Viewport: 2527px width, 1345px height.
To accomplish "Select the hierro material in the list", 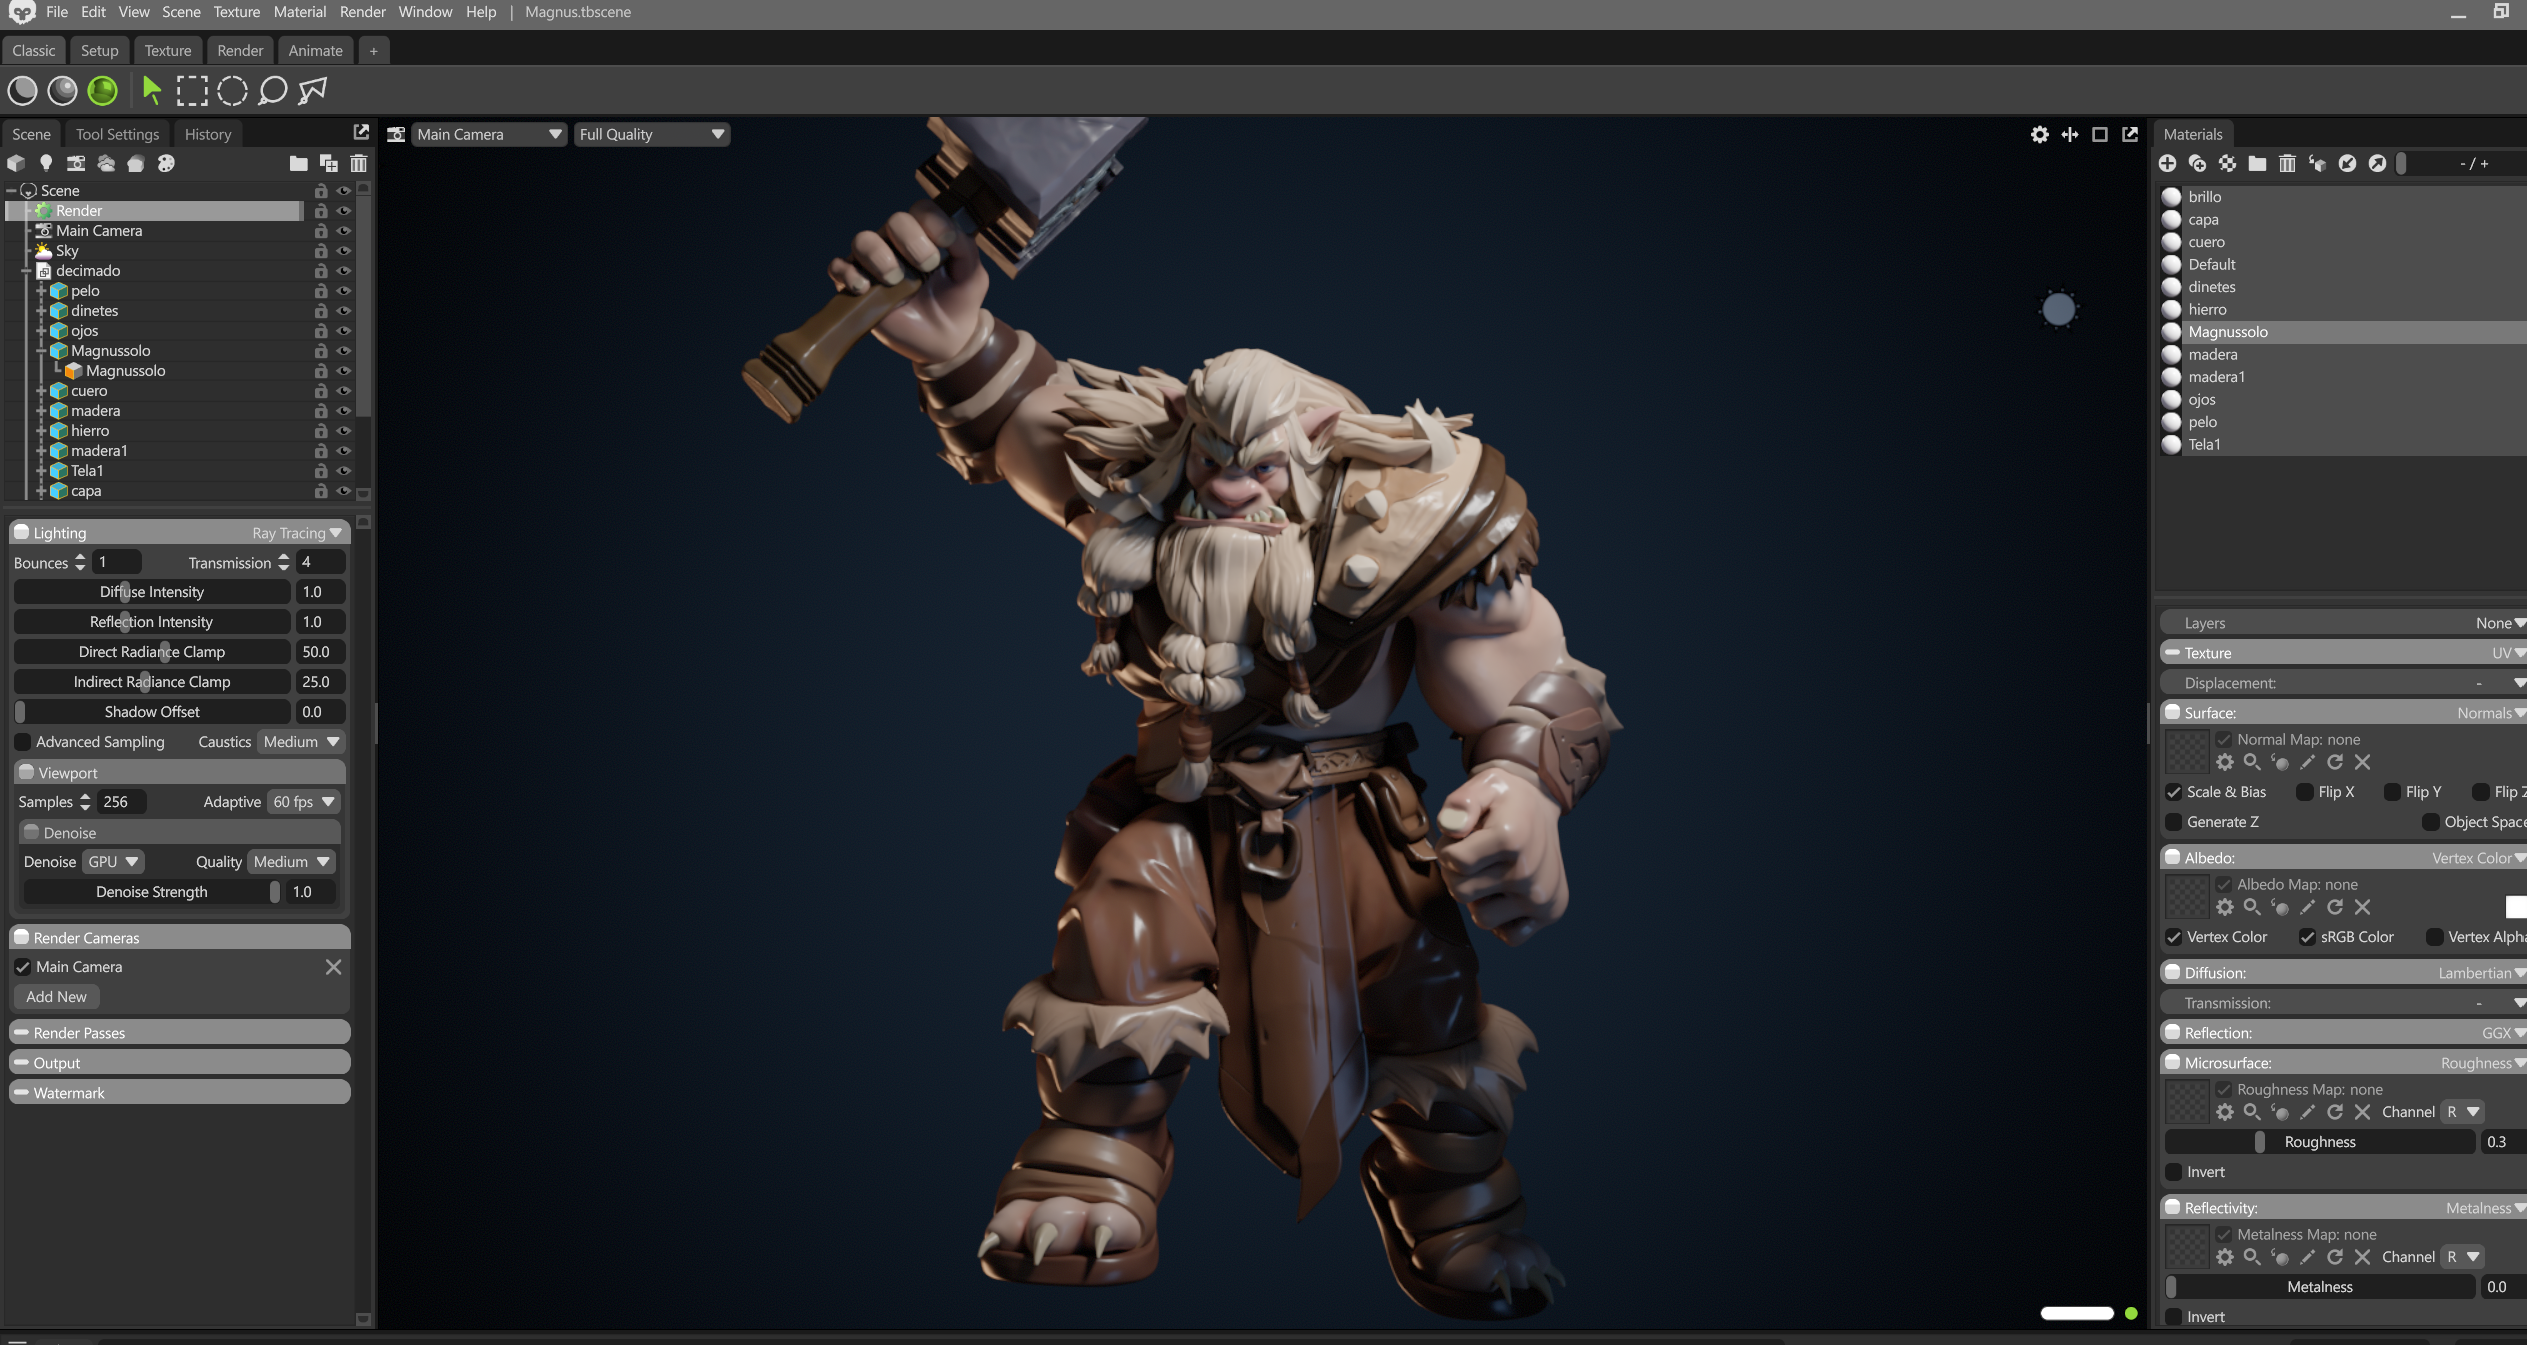I will click(2206, 310).
